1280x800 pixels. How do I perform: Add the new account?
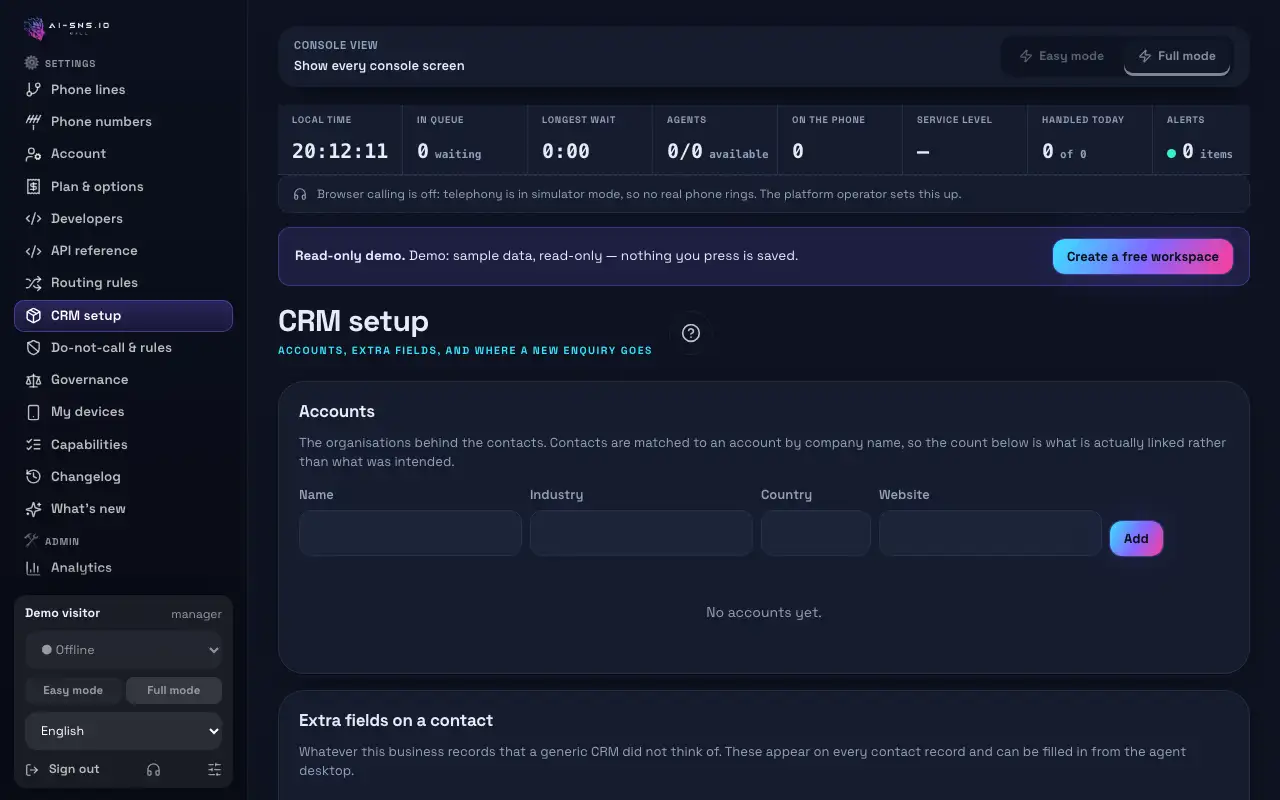[x=1136, y=538]
